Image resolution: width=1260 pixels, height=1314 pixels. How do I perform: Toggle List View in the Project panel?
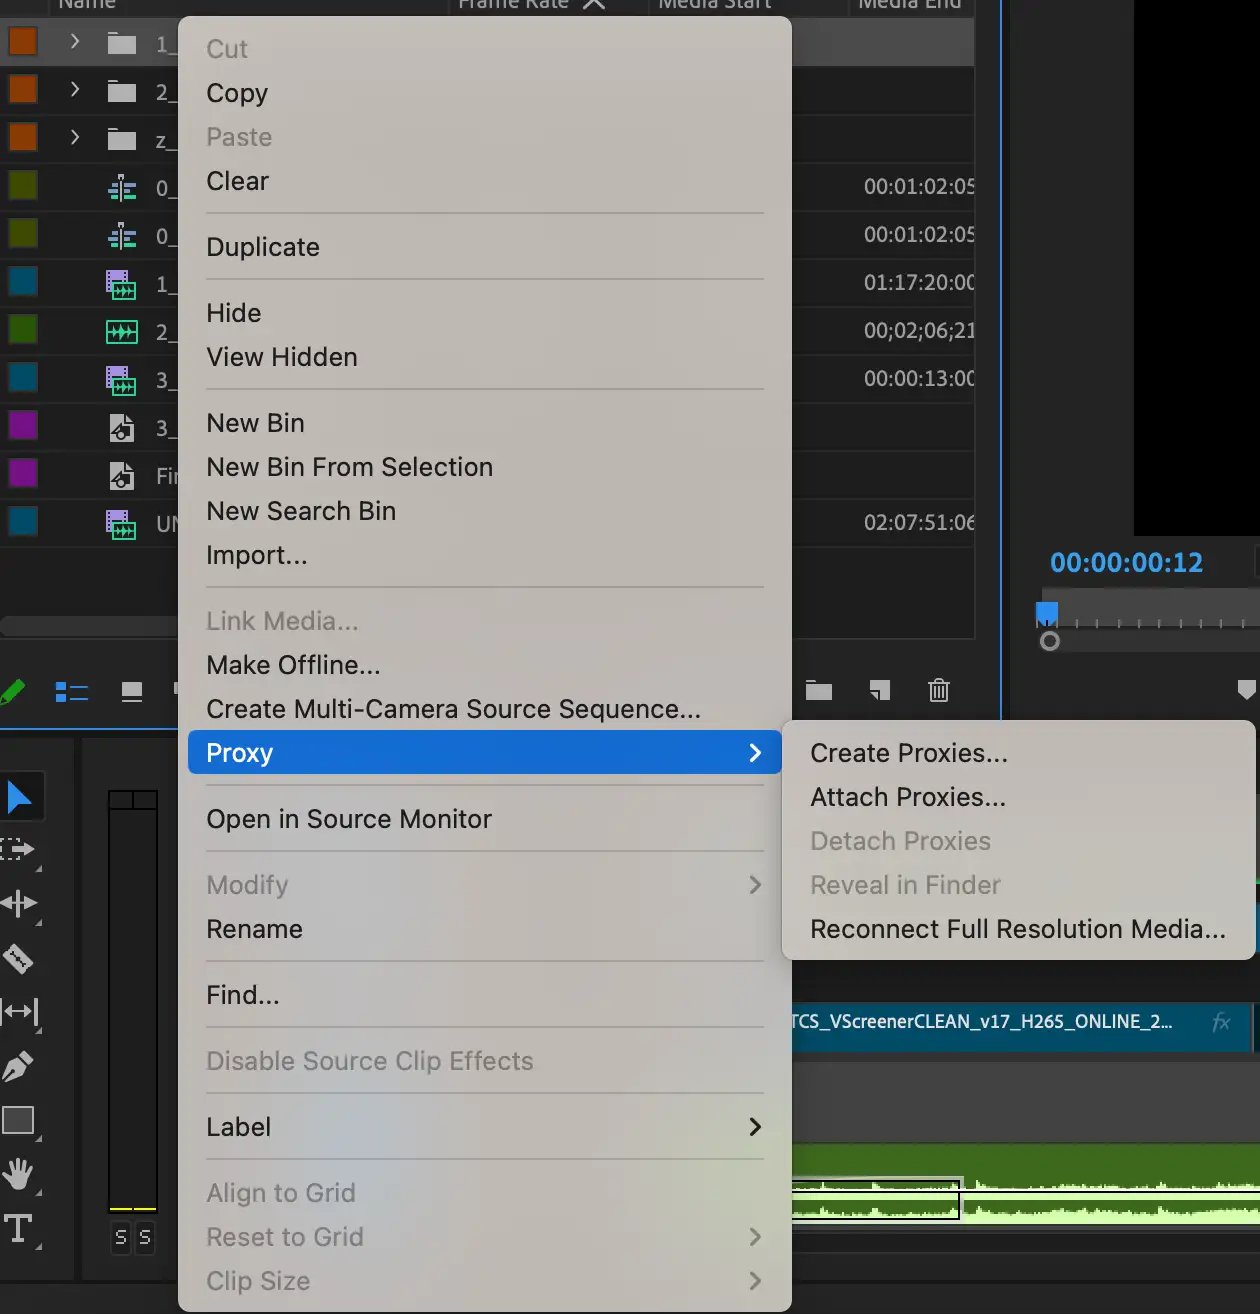(71, 691)
